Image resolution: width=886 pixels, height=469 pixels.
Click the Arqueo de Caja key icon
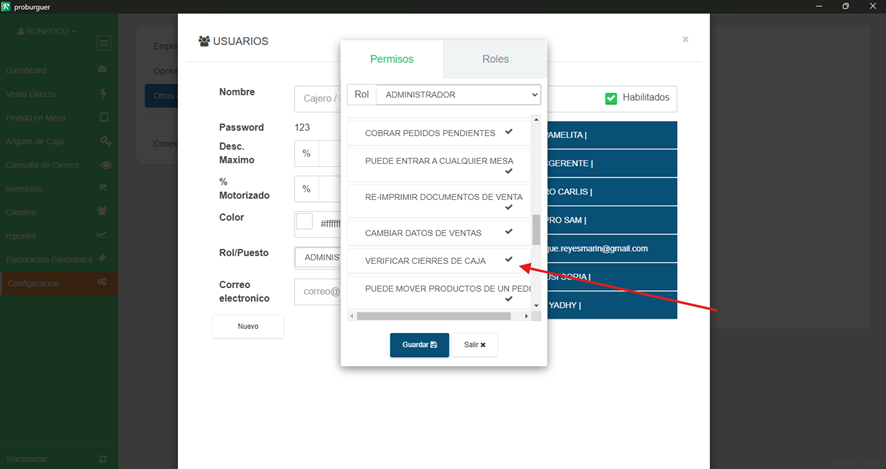tap(106, 141)
